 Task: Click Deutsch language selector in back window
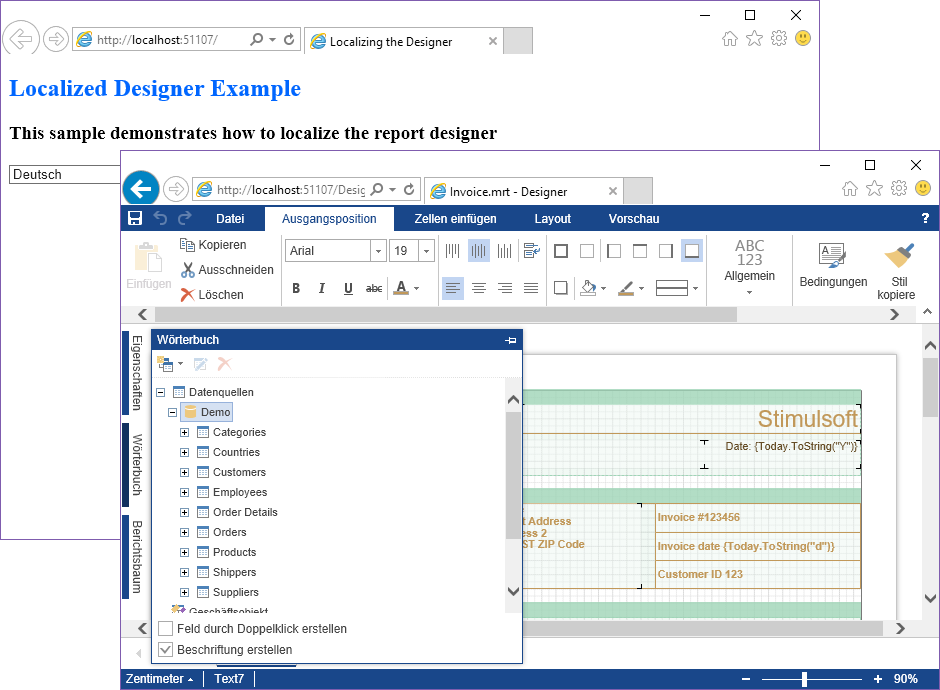tap(65, 174)
